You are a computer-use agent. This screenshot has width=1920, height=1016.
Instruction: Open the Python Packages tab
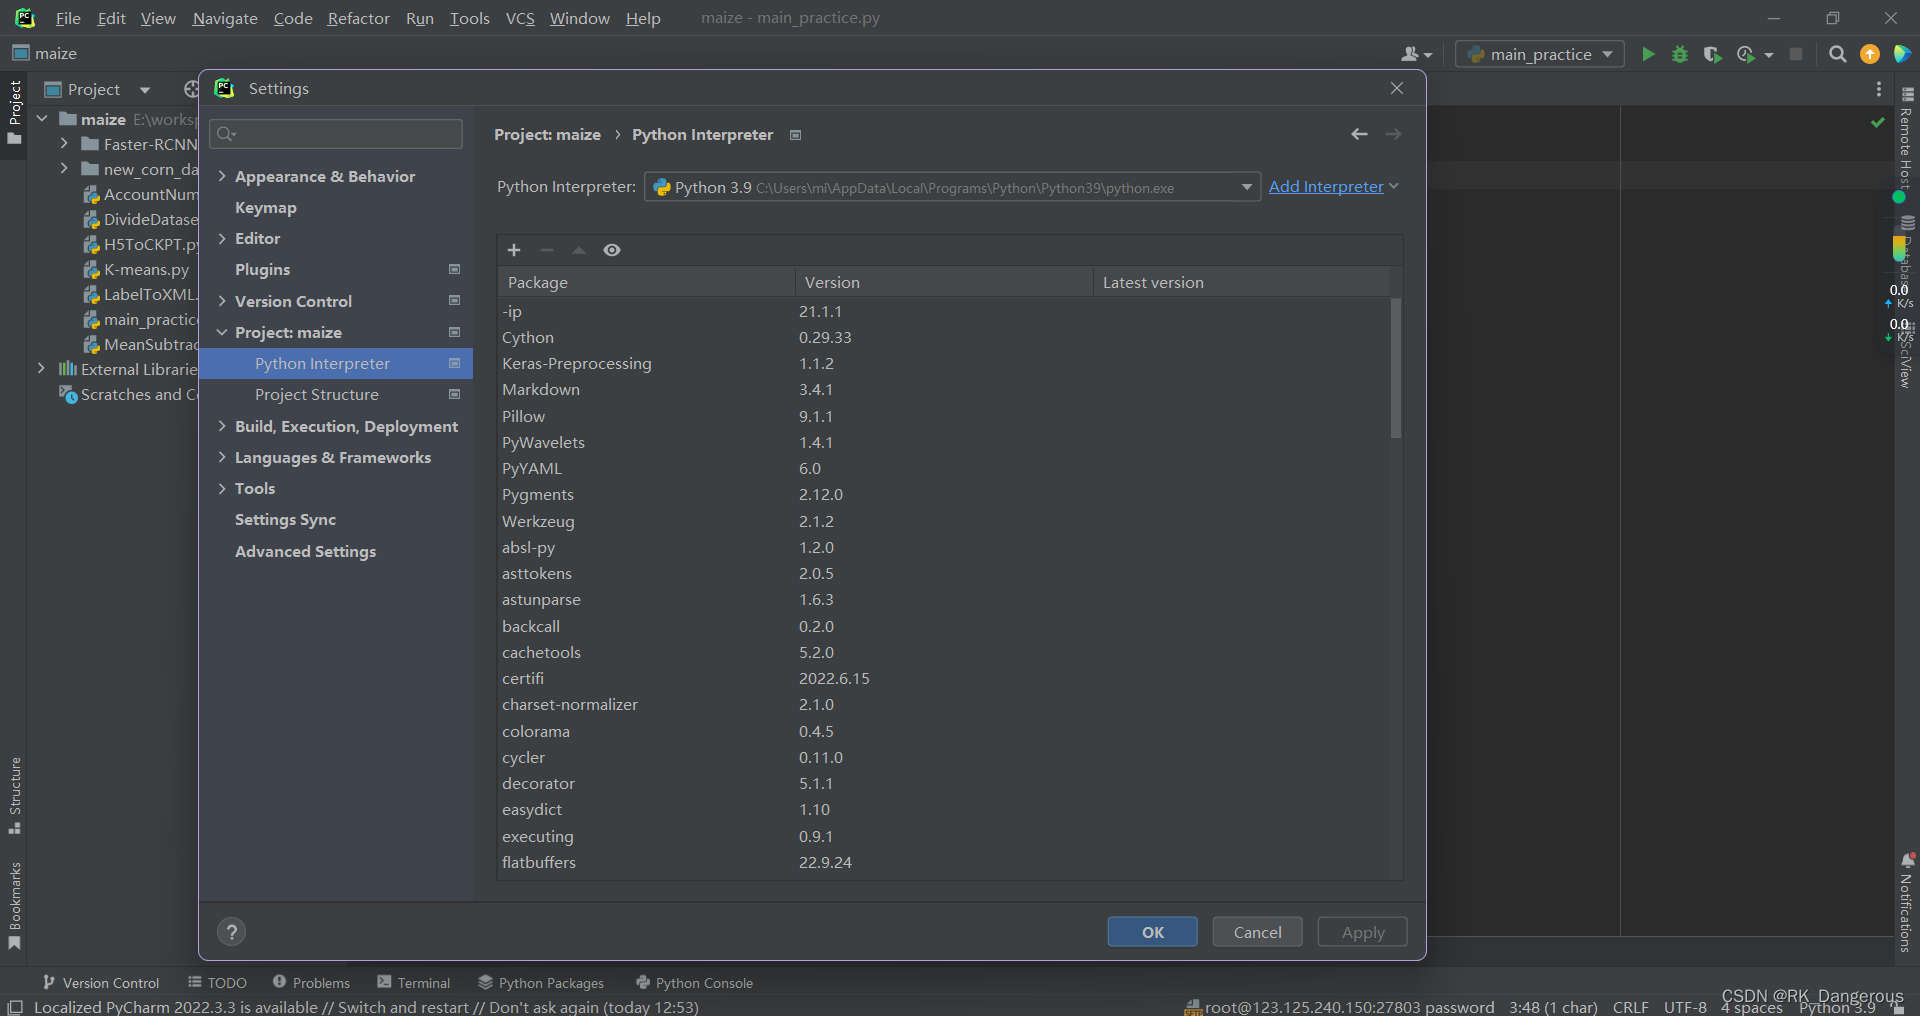541,983
